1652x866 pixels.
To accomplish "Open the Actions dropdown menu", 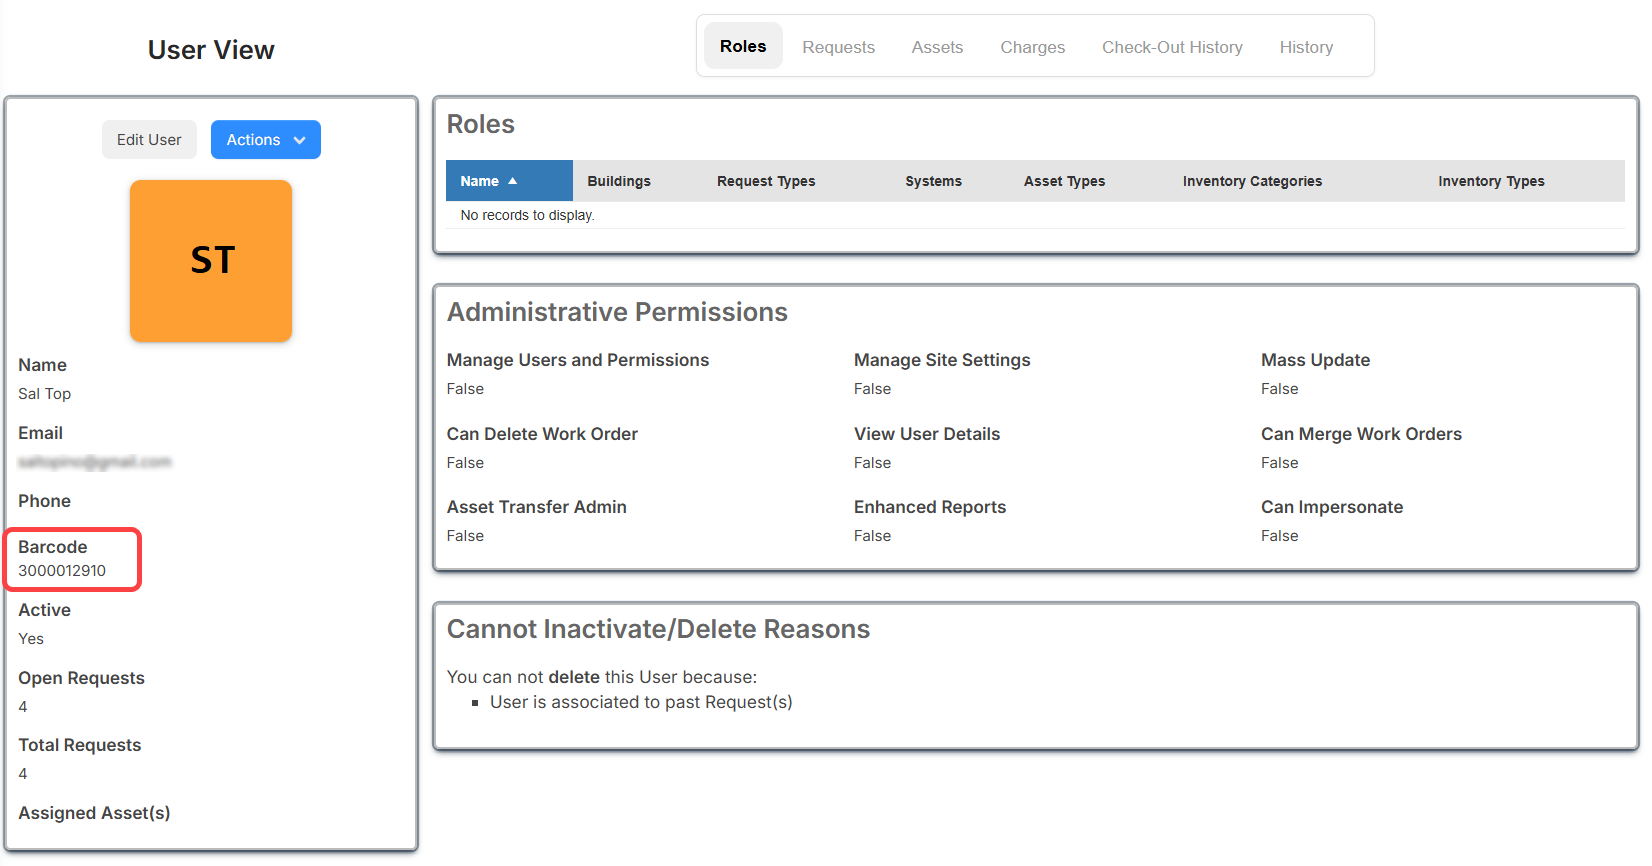I will (266, 140).
